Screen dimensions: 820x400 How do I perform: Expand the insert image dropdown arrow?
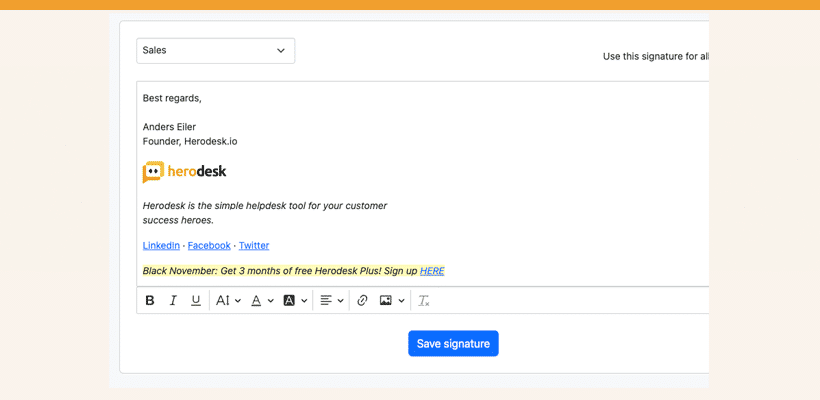click(x=401, y=301)
